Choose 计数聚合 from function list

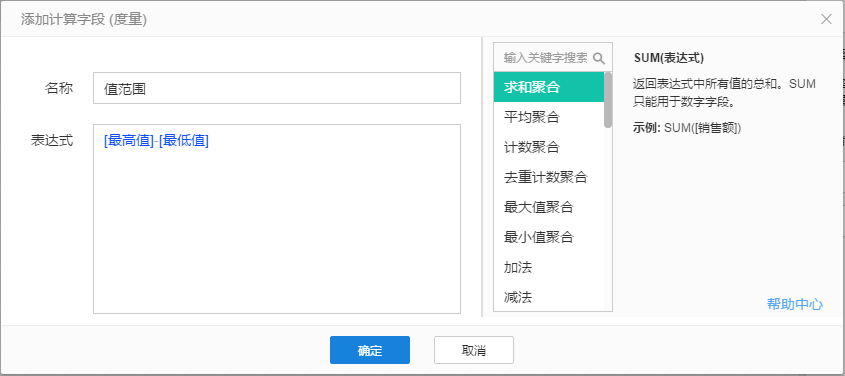point(549,147)
